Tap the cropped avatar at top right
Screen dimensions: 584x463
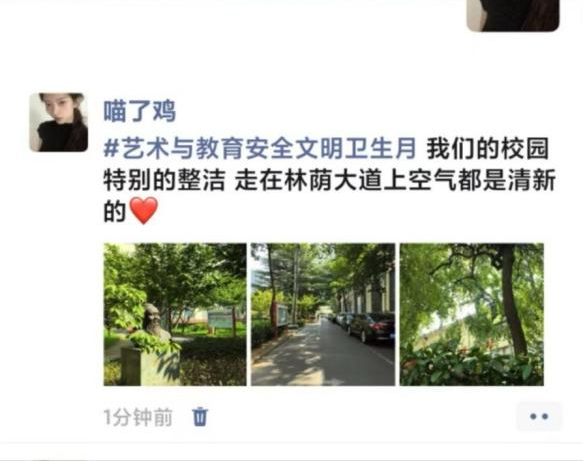pyautogui.click(x=513, y=15)
